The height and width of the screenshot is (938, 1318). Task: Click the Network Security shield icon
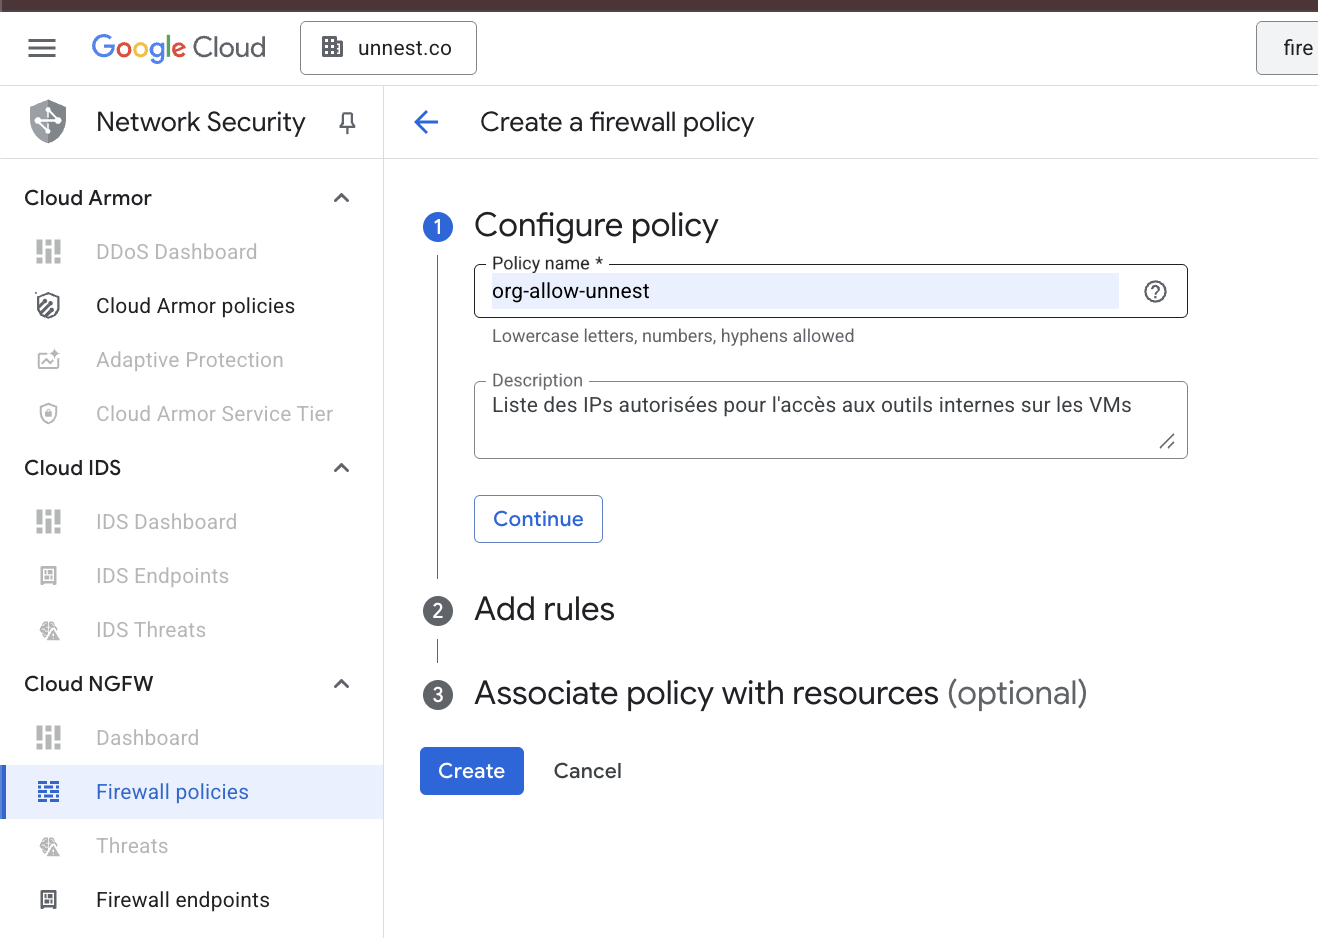(x=48, y=122)
